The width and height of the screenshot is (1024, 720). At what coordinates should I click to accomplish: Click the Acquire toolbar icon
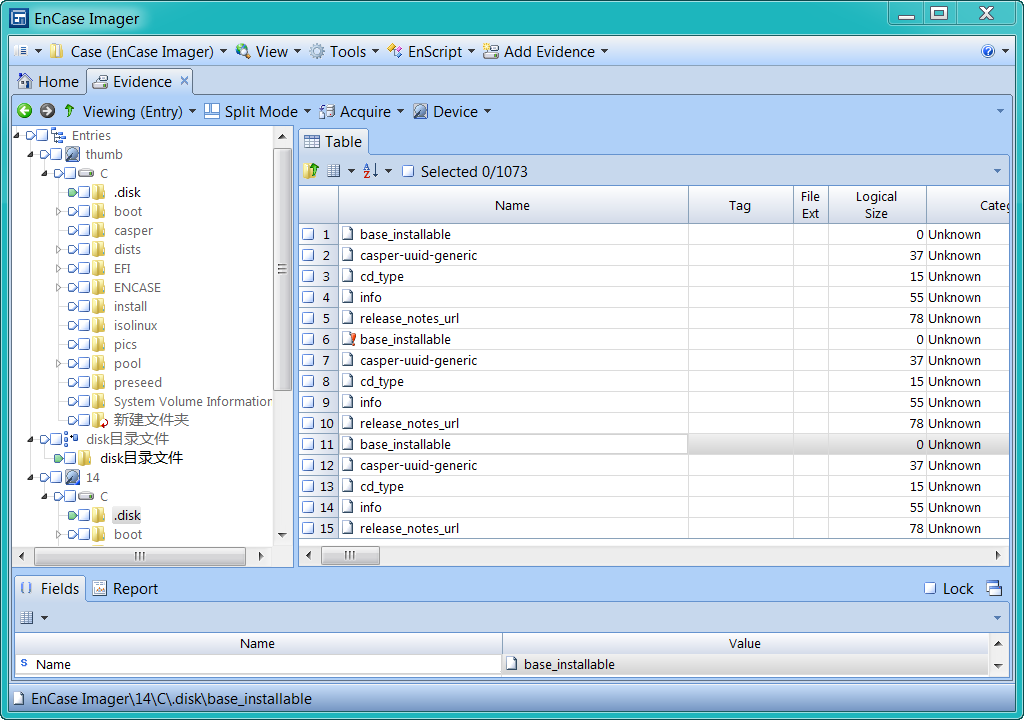[327, 111]
